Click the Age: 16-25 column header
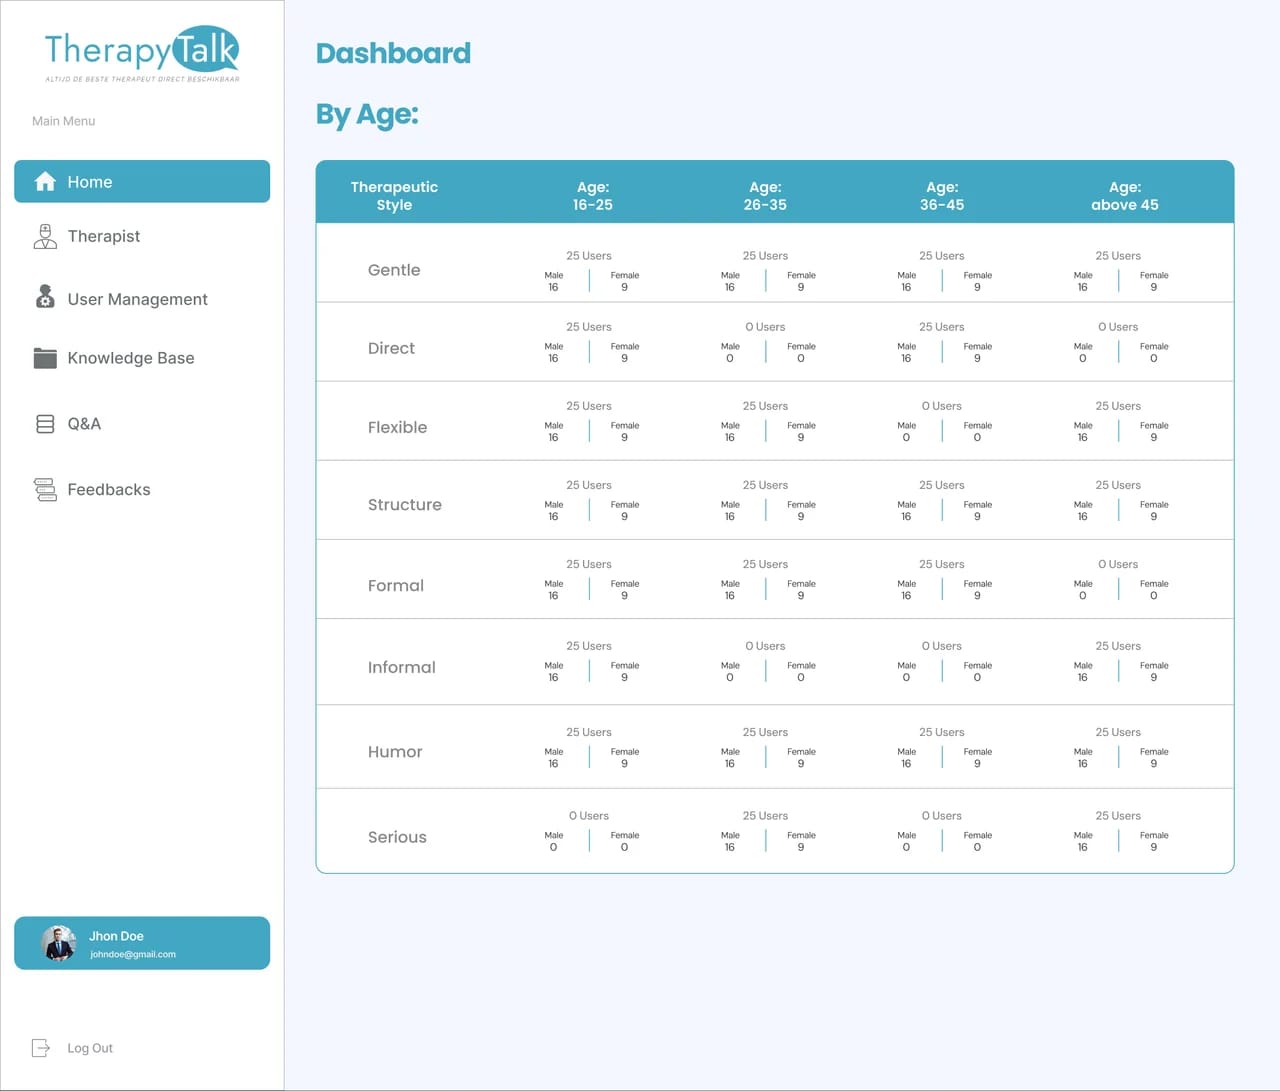The height and width of the screenshot is (1091, 1280). 593,196
